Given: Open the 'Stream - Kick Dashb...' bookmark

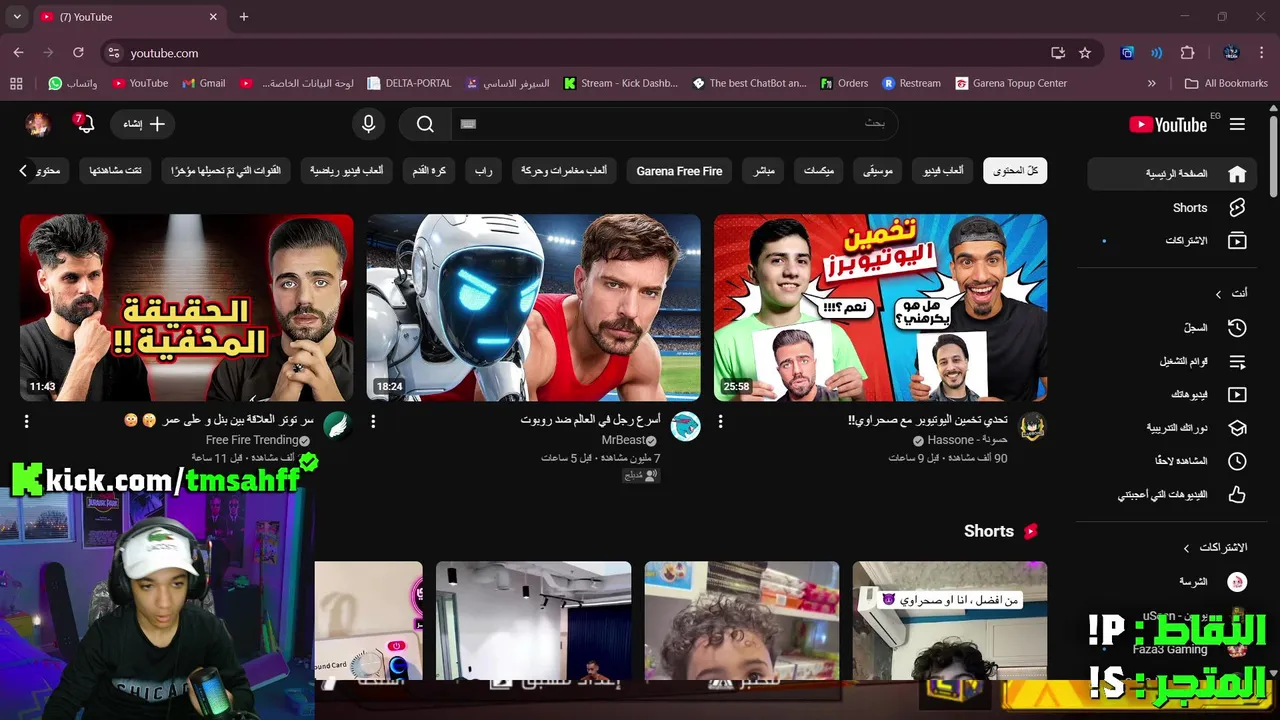Looking at the screenshot, I should 621,83.
